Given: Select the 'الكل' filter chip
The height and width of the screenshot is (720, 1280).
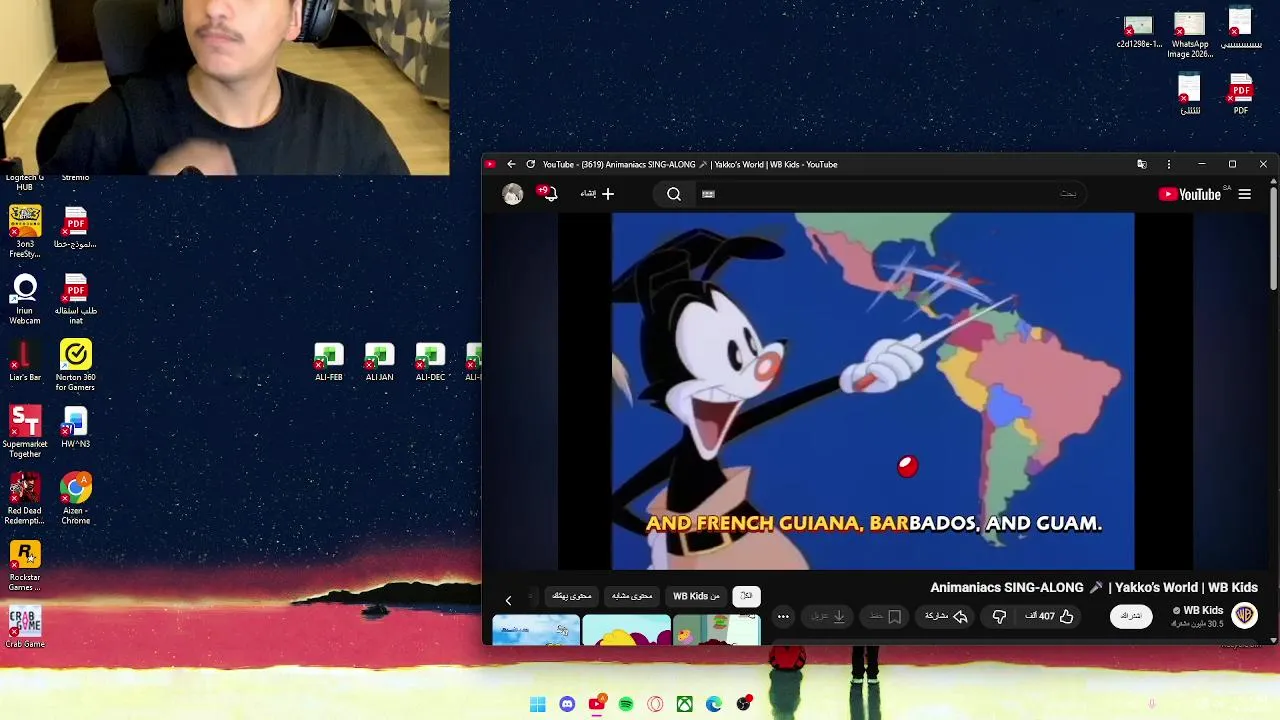Looking at the screenshot, I should pos(746,596).
